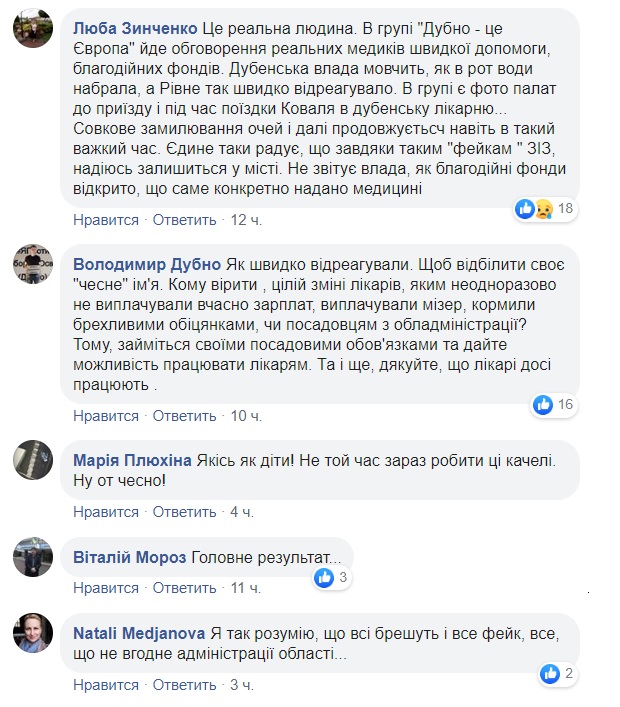Click the 10 ч. comment timestamp
Viewport: 620px width, 707px height.
pyautogui.click(x=244, y=415)
